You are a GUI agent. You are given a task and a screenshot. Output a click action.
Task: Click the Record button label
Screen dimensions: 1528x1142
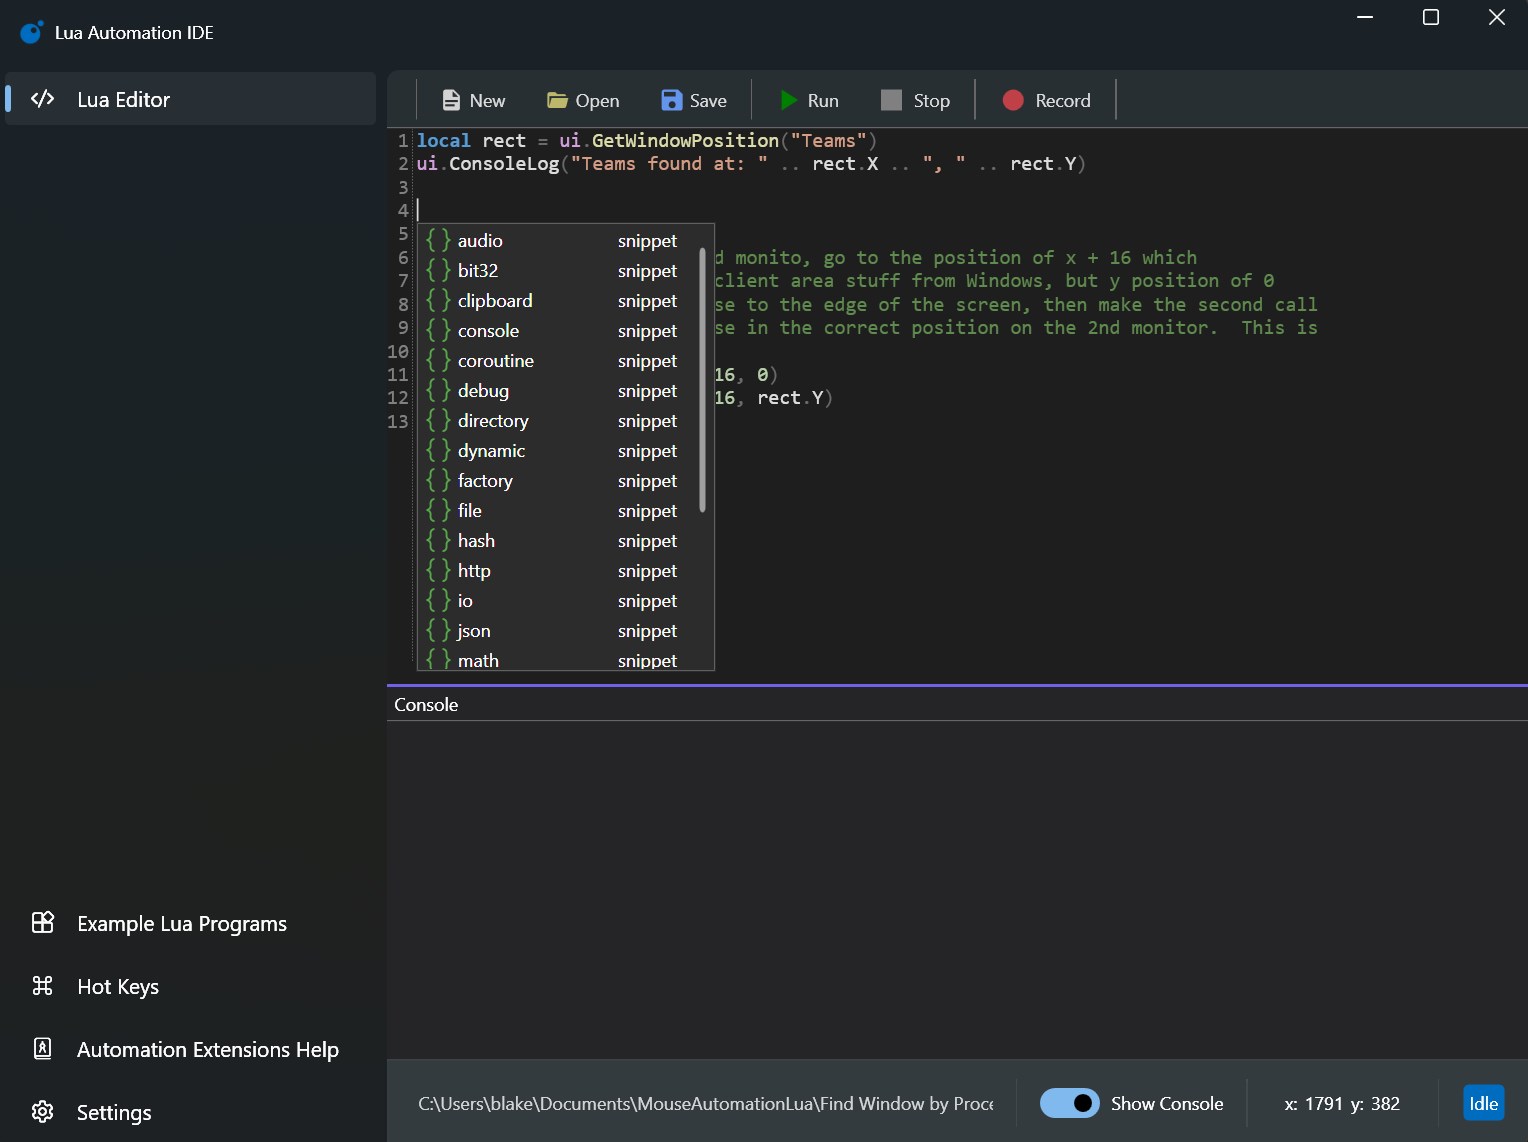(x=1063, y=100)
